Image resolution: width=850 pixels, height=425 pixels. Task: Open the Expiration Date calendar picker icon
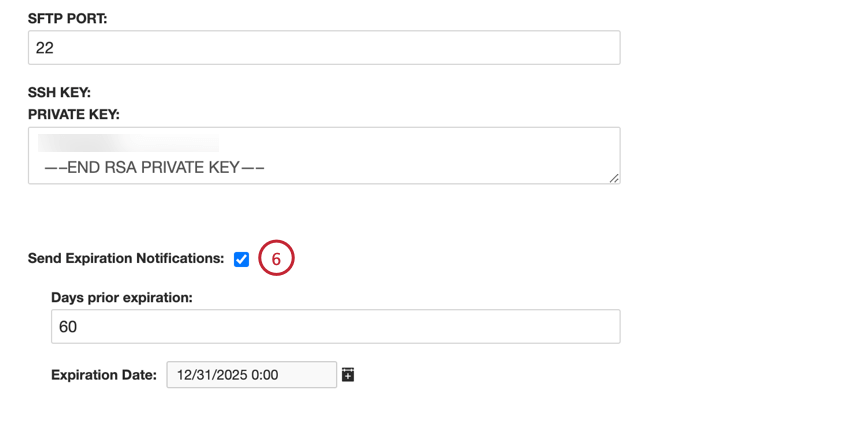coord(348,375)
